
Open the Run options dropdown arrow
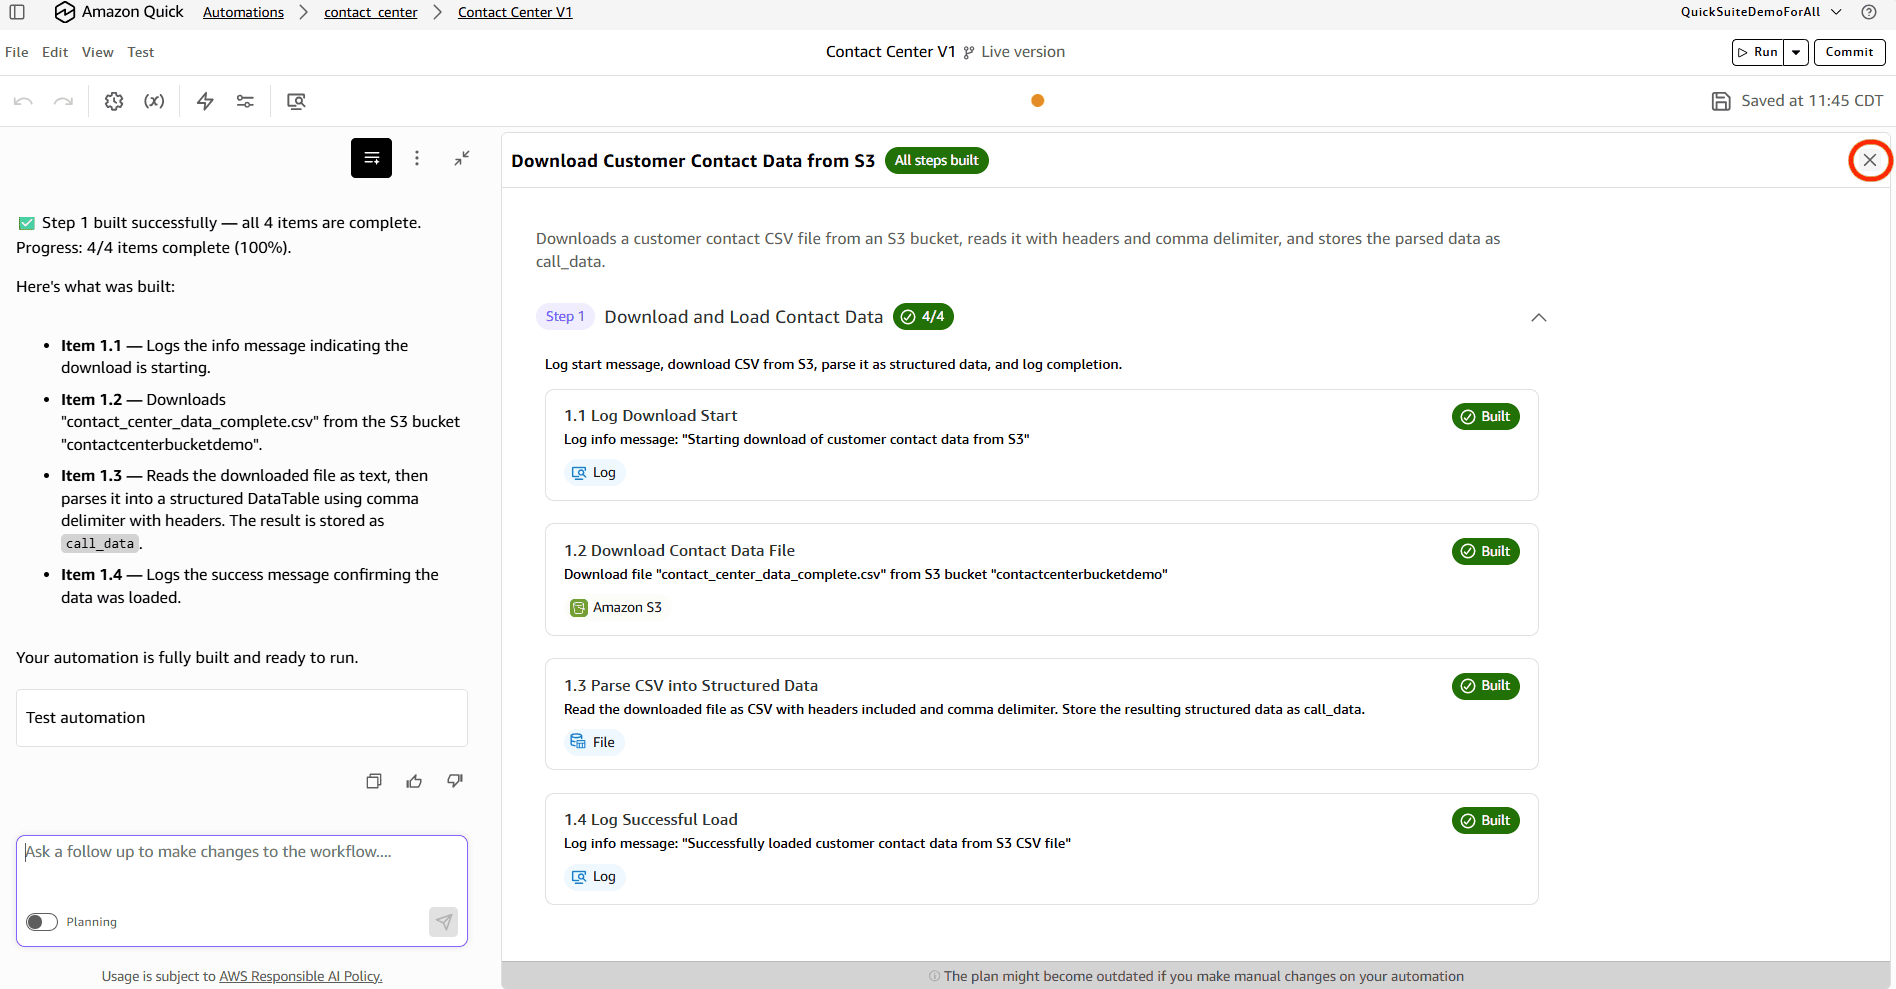[1796, 52]
